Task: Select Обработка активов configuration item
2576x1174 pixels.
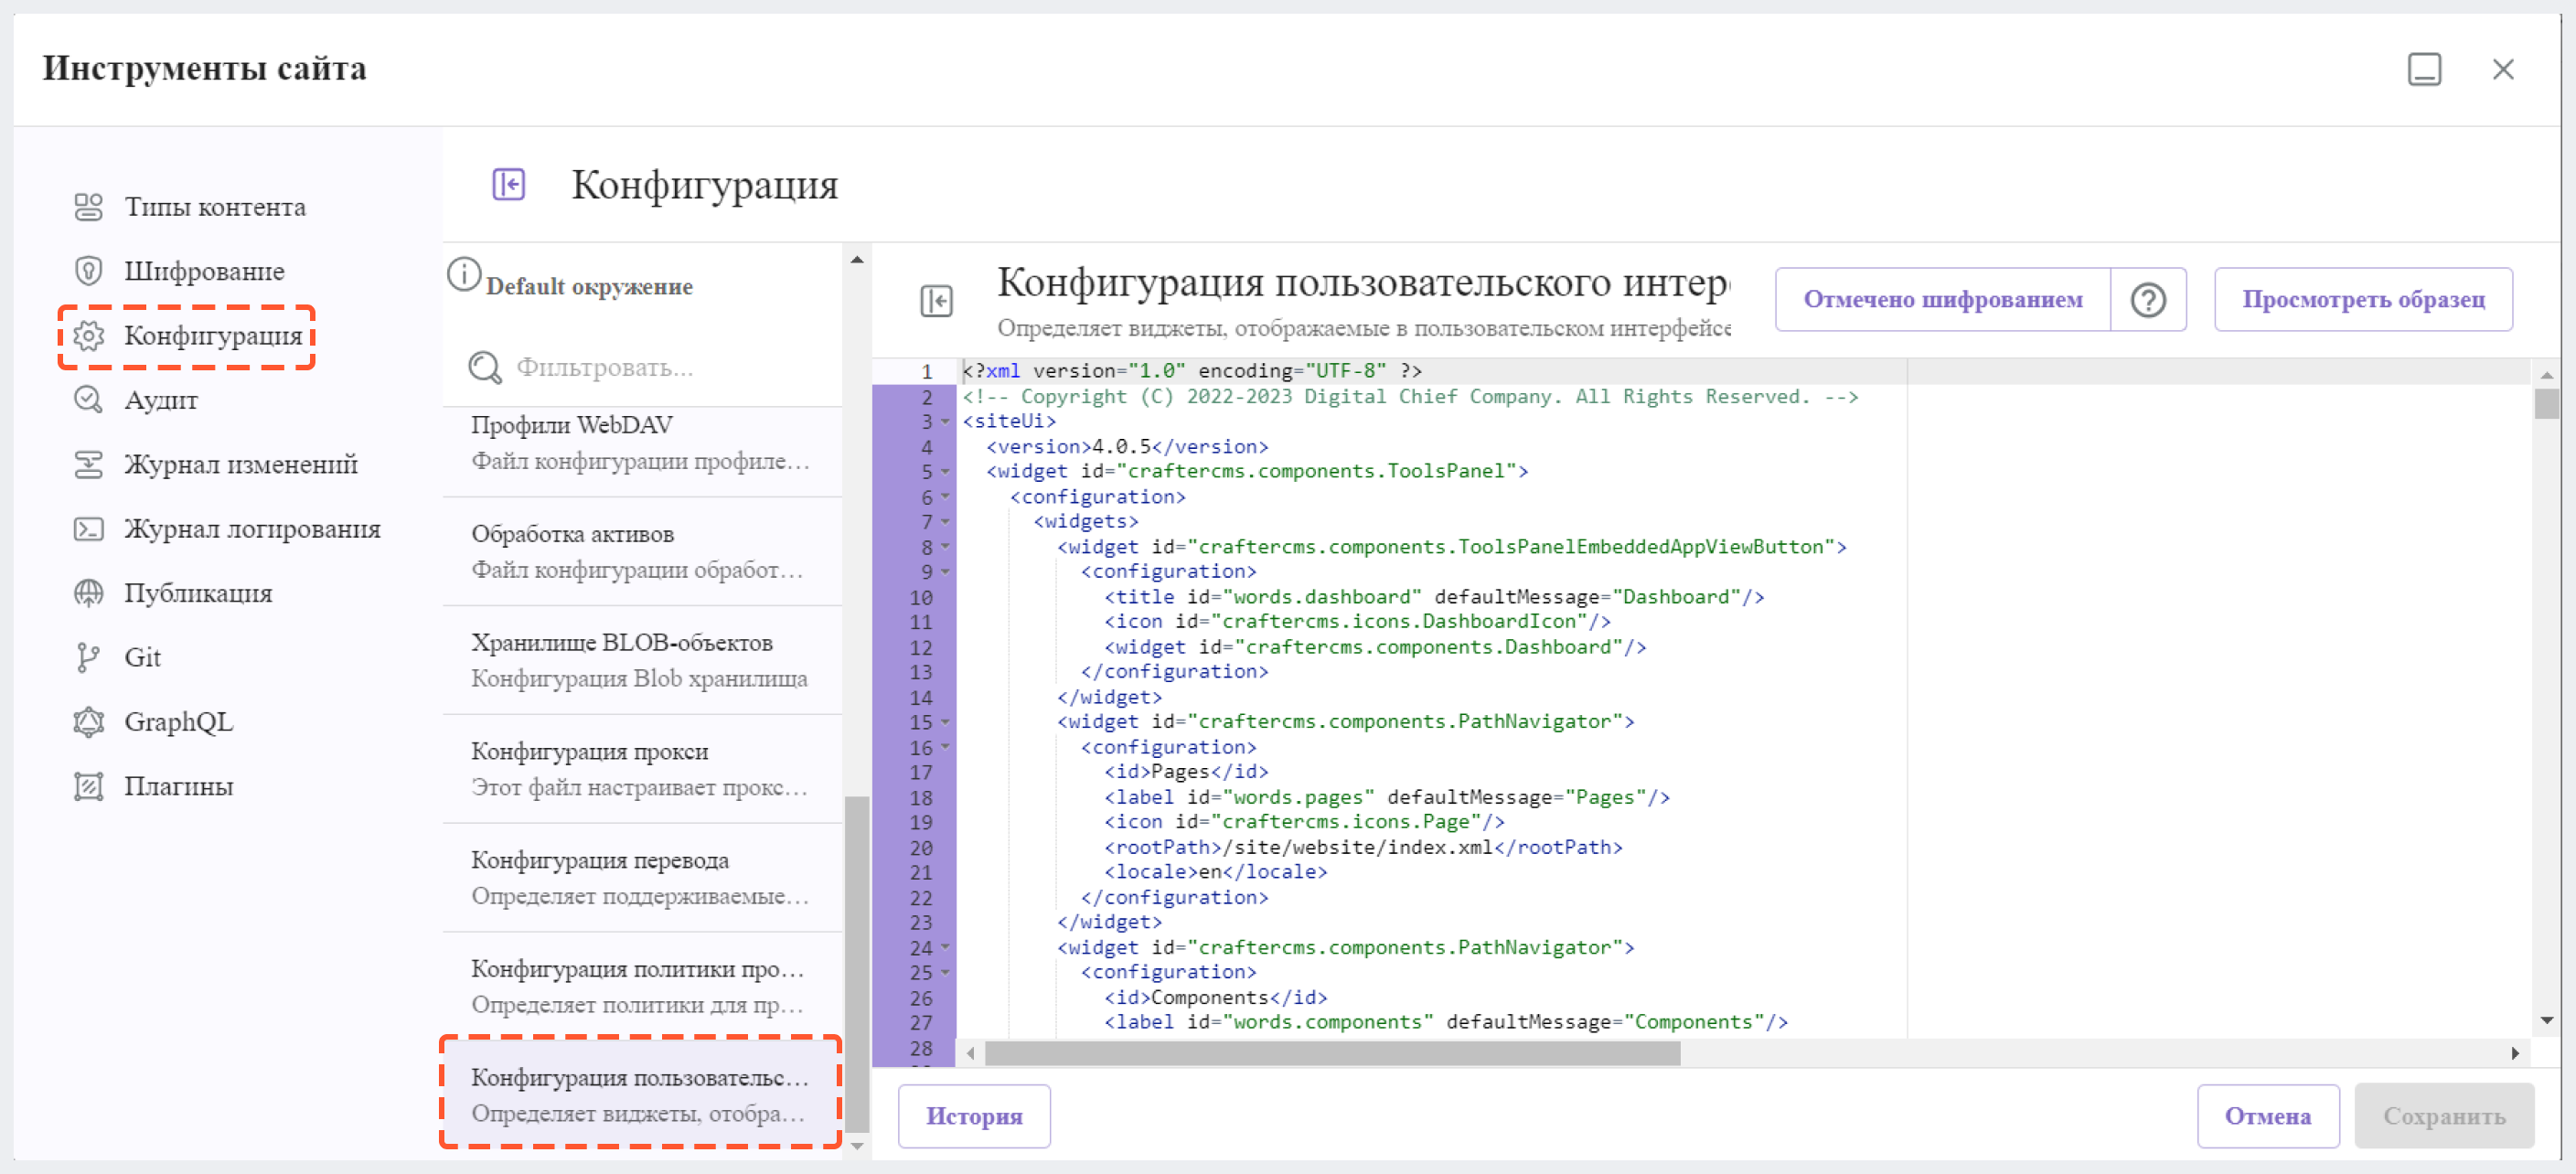Action: (642, 551)
